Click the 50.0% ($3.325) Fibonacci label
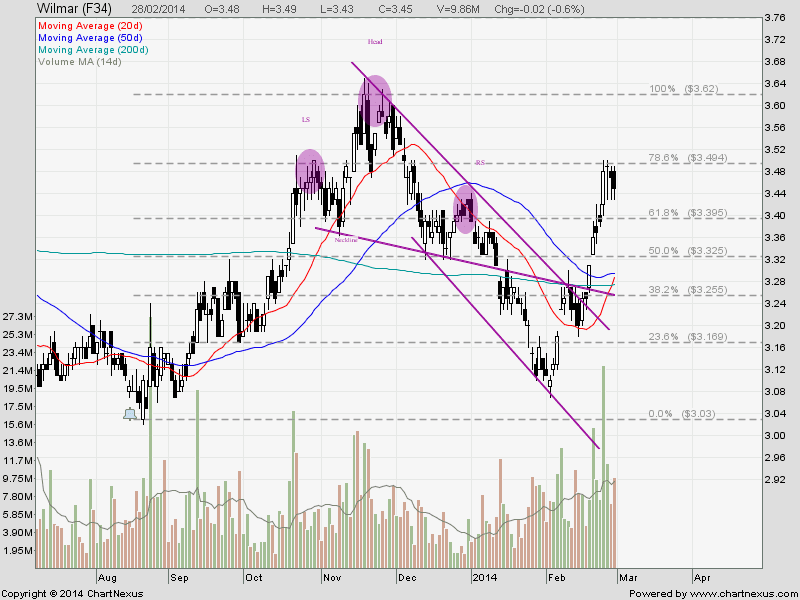Image resolution: width=800 pixels, height=600 pixels. coord(688,251)
